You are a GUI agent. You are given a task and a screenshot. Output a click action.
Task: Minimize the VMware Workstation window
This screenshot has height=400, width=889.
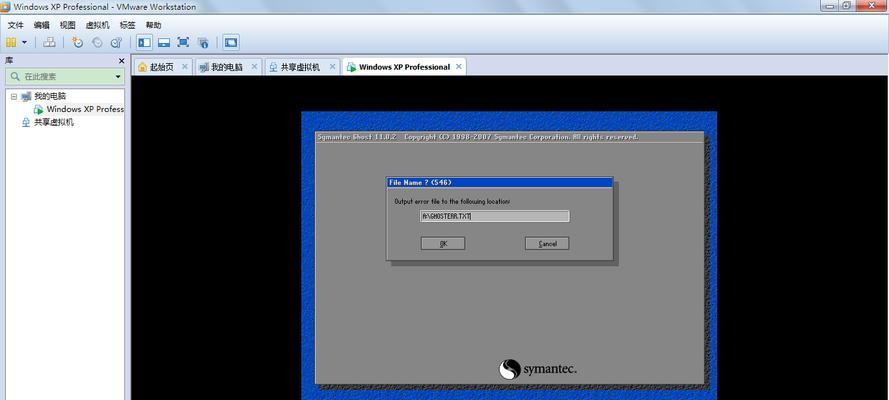[x=828, y=5]
